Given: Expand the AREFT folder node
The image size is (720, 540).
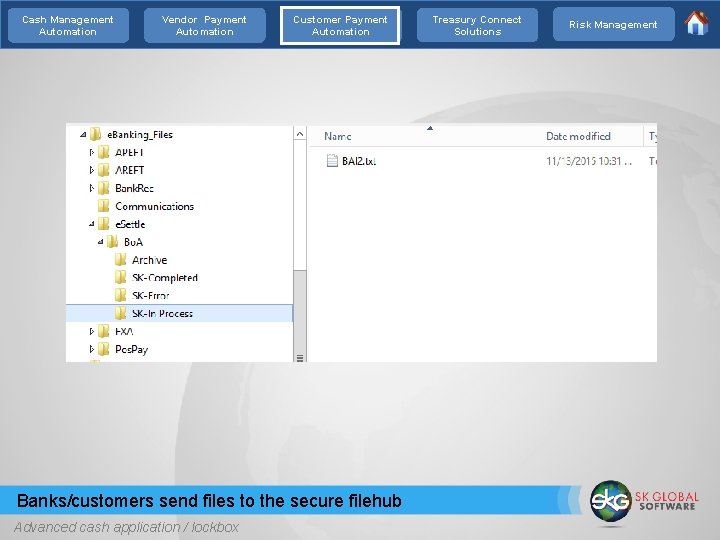Looking at the screenshot, I should pos(91,170).
